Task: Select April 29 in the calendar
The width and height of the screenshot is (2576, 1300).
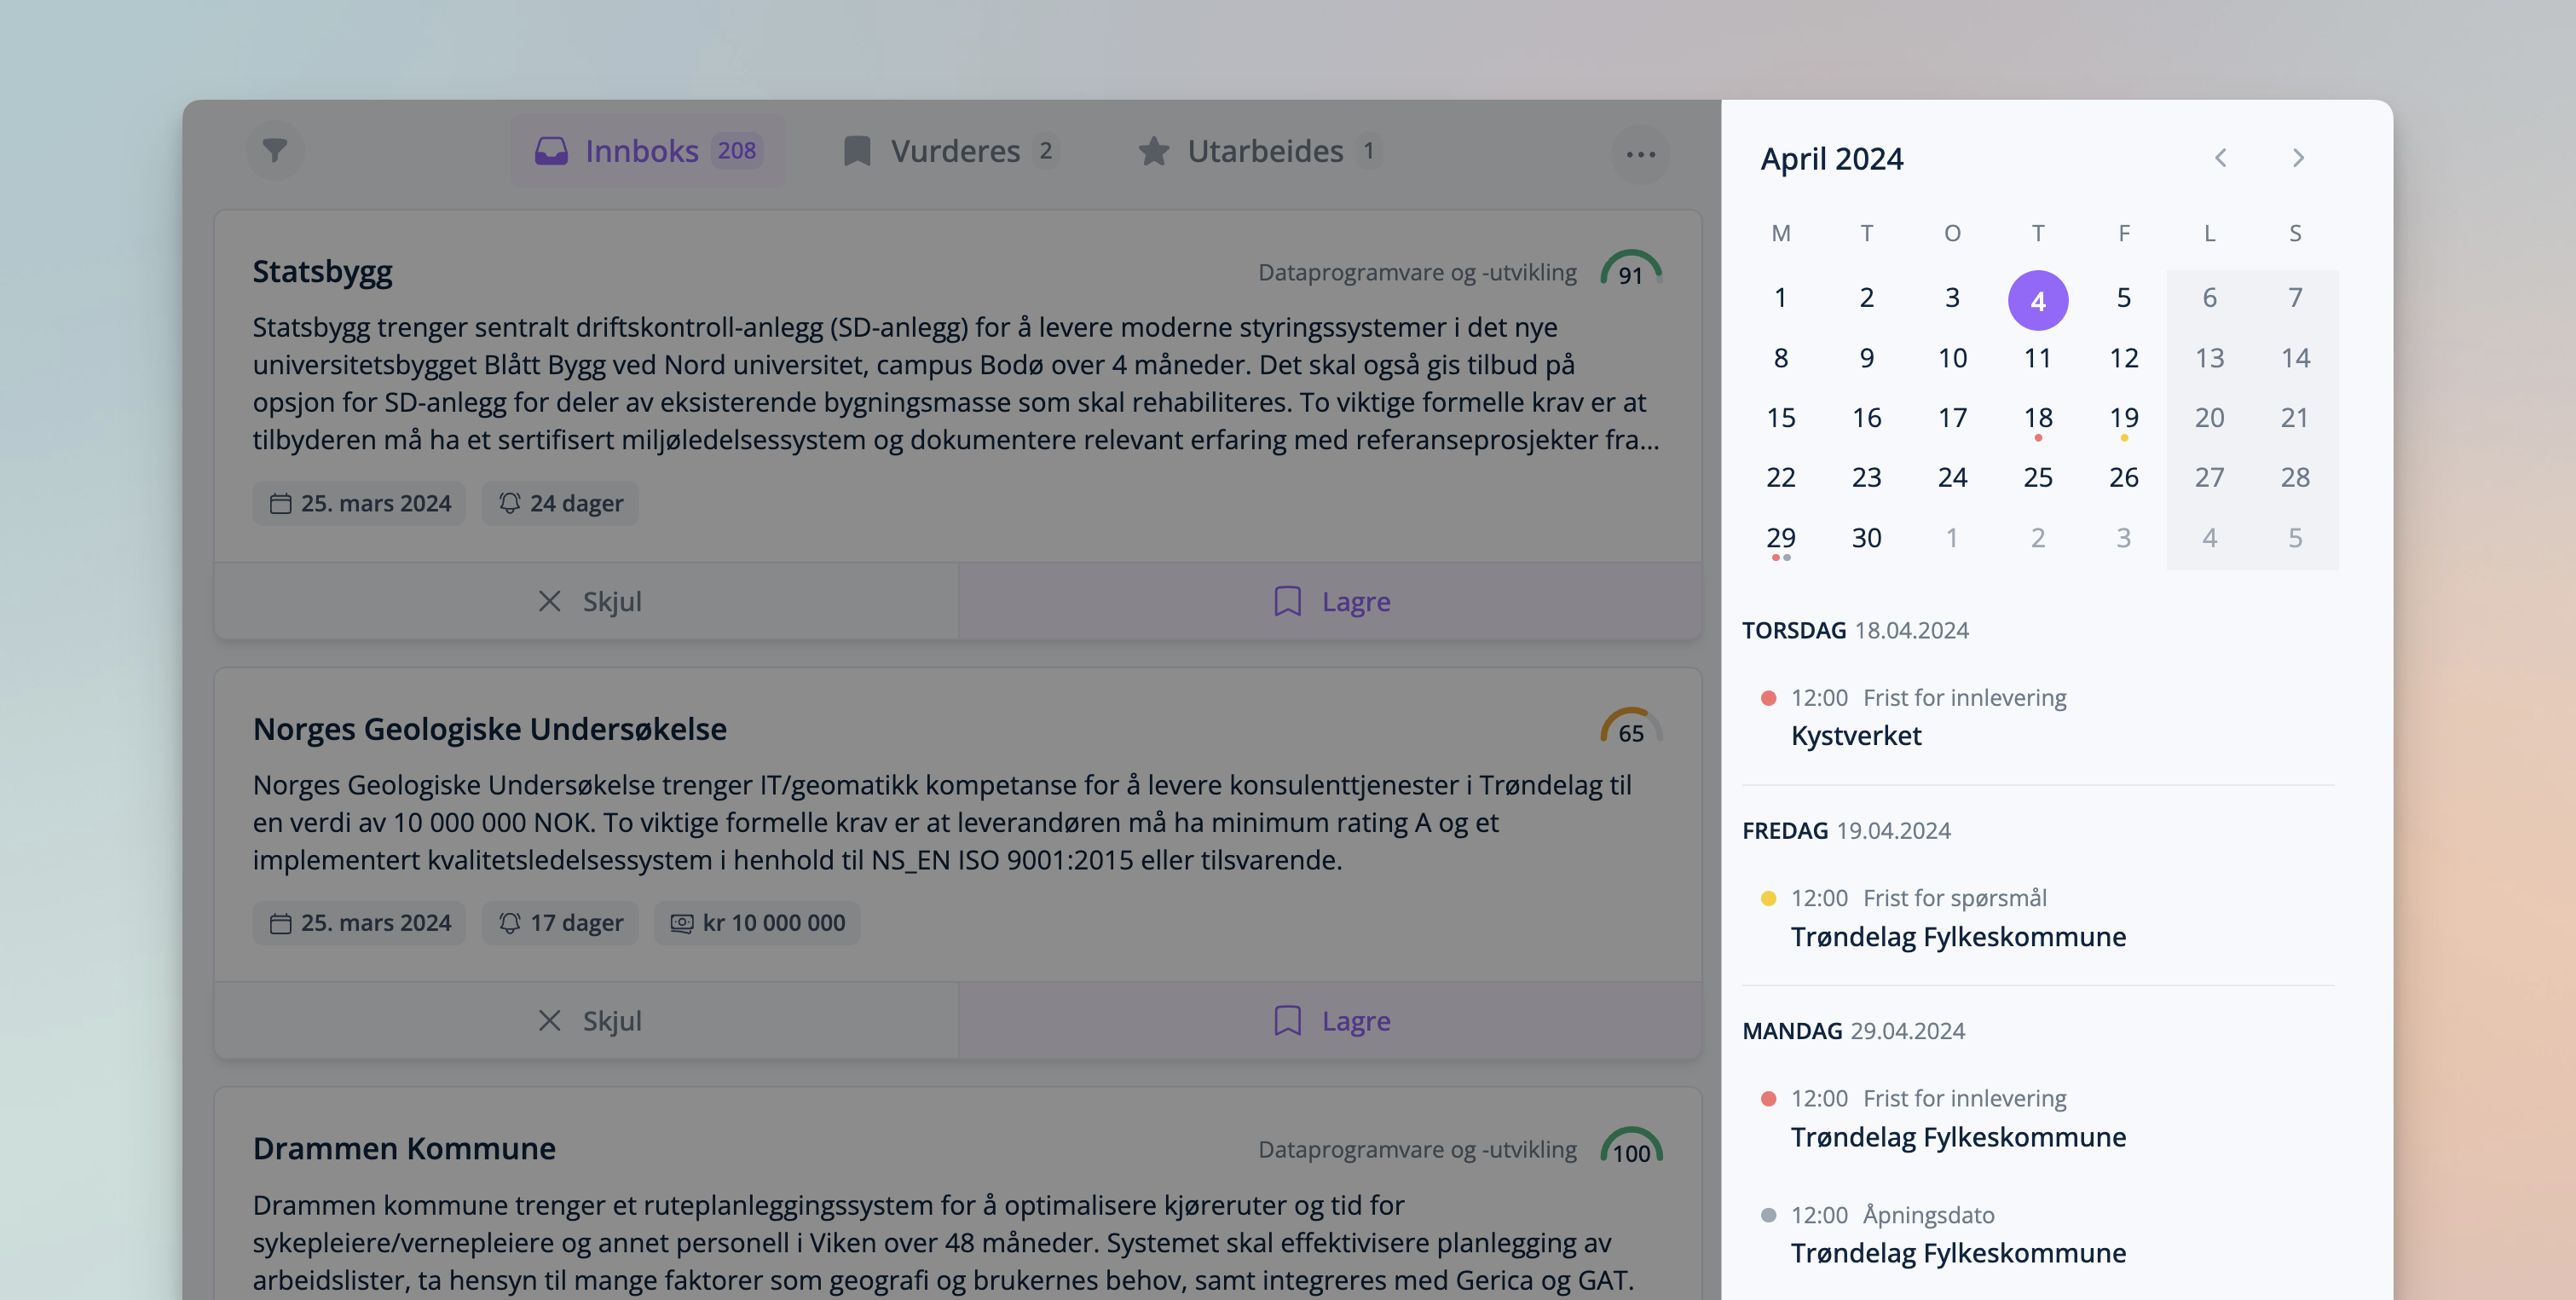Action: [x=1780, y=538]
